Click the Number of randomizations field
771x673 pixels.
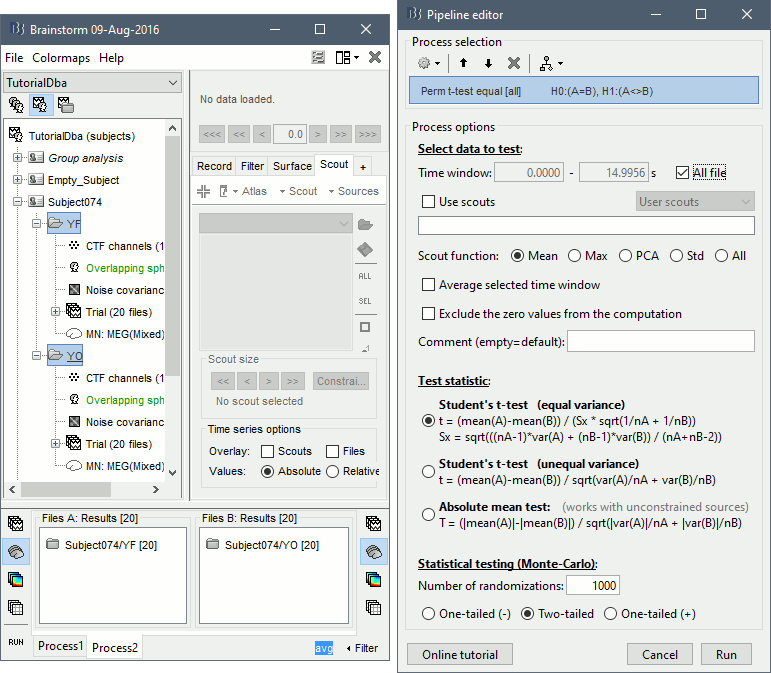coord(590,586)
